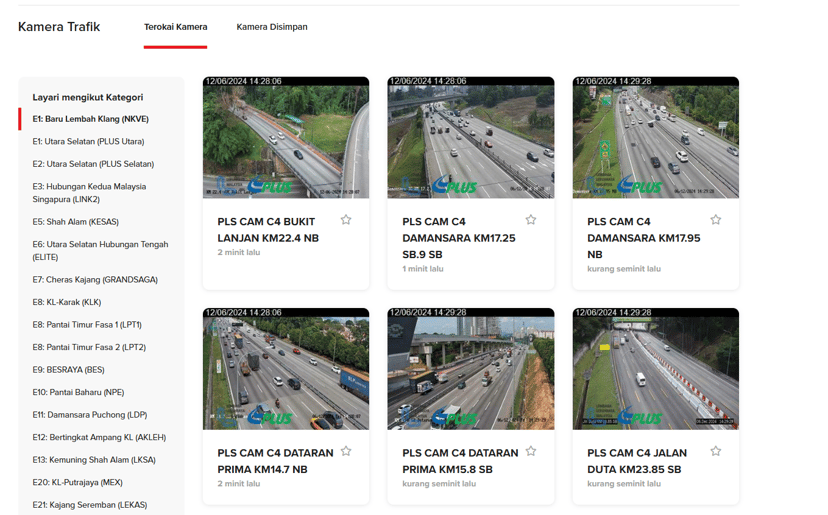Image resolution: width=828 pixels, height=515 pixels.
Task: Click title PLS CAM C4 JALAN DUTA KM23.85 SB
Action: 637,461
